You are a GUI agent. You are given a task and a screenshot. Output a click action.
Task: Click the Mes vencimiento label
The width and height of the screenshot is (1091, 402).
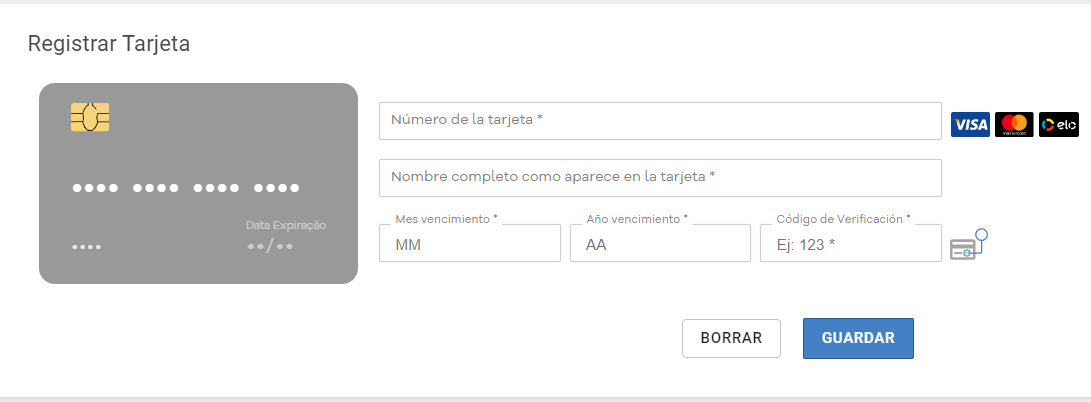(x=447, y=218)
